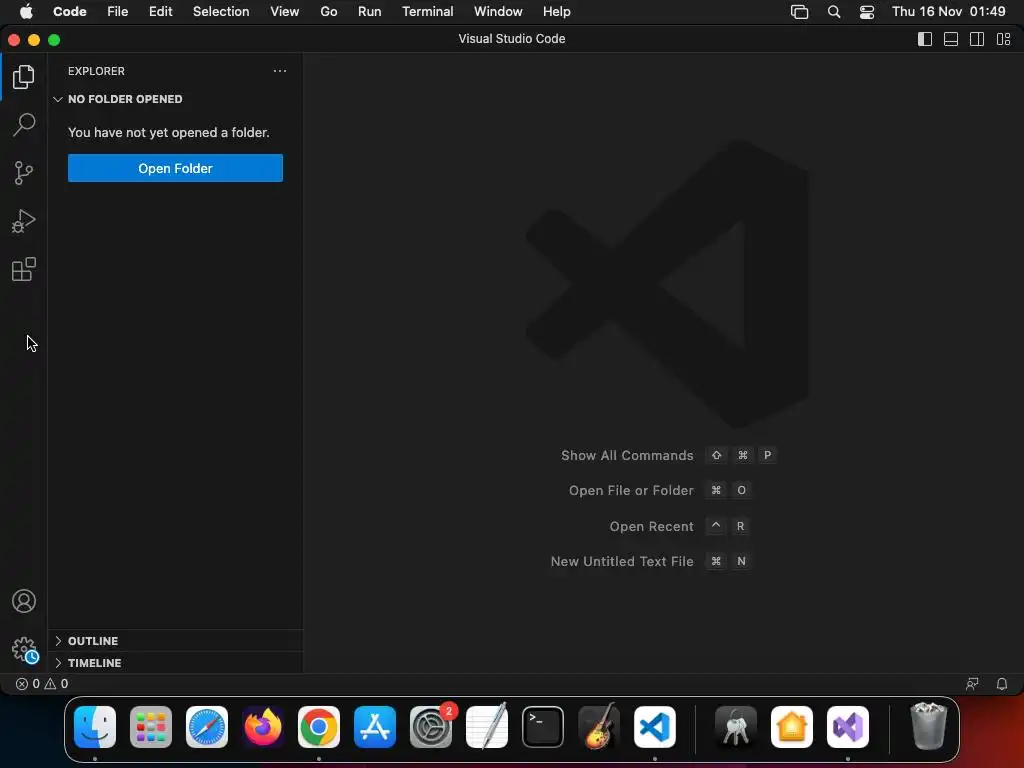Open the Edit menu
1024x768 pixels.
pyautogui.click(x=161, y=12)
